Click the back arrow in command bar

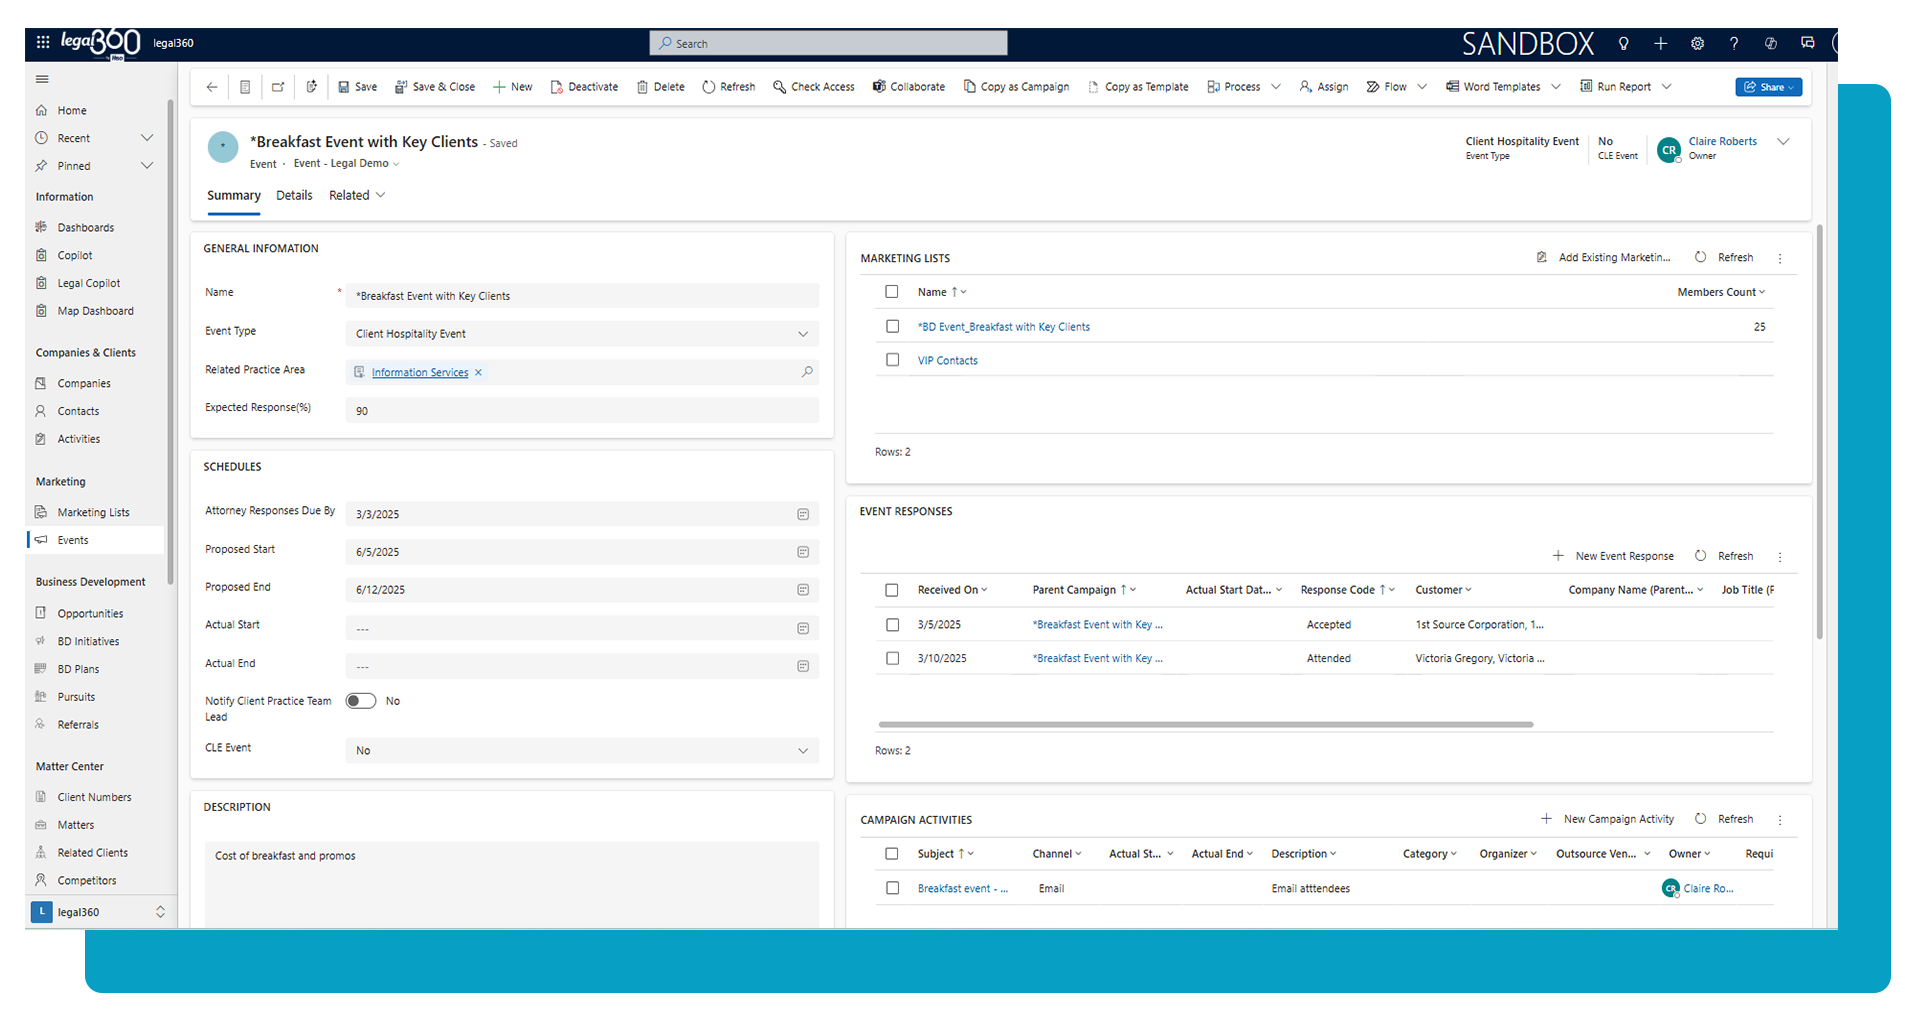point(212,87)
